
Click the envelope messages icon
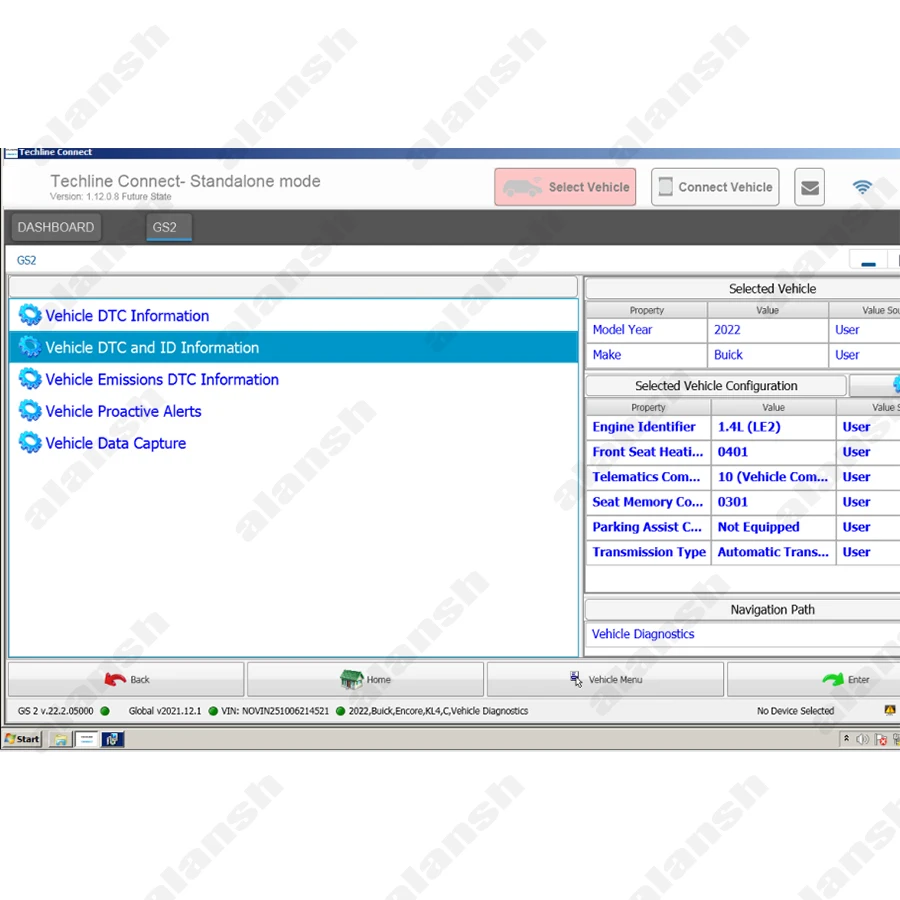tap(810, 187)
